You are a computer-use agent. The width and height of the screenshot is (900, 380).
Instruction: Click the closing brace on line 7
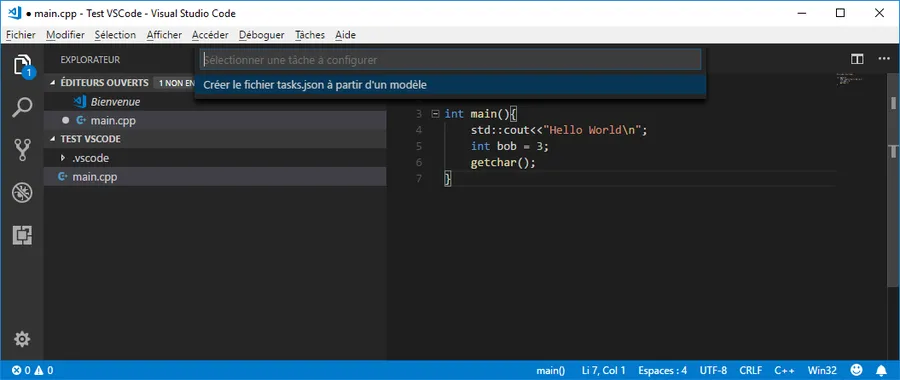point(448,179)
